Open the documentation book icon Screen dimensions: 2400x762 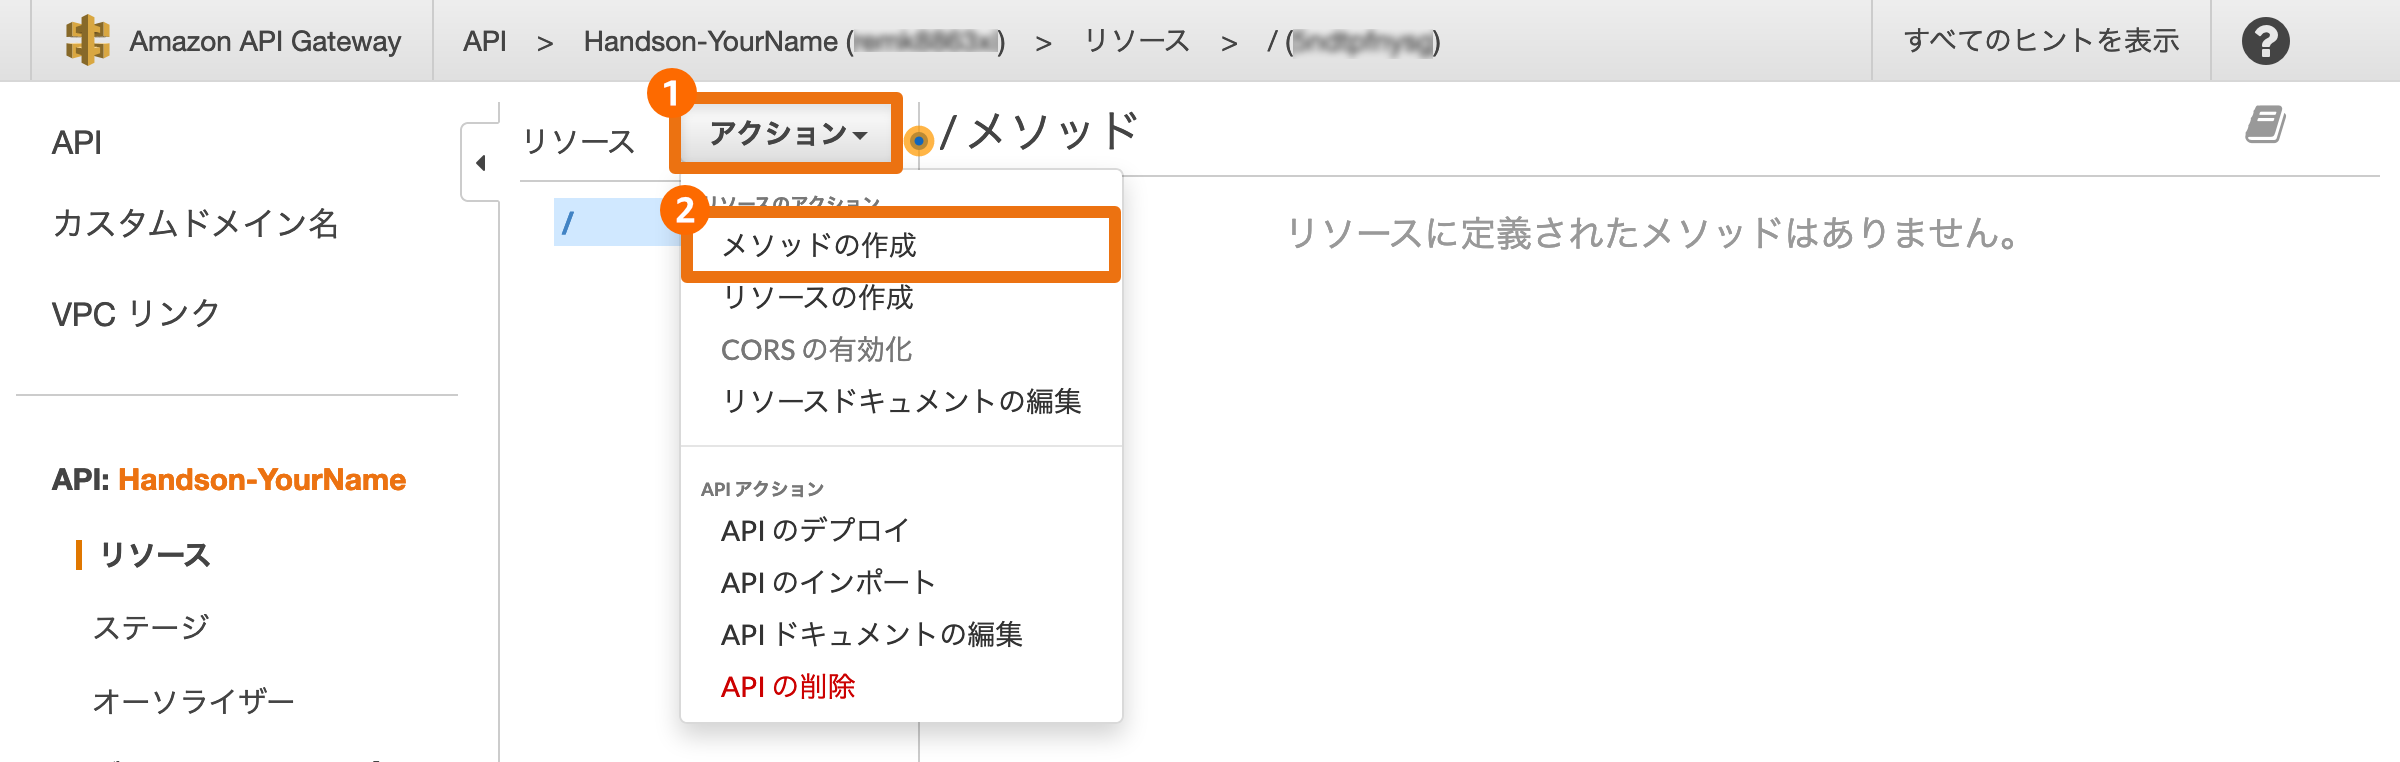2265,125
